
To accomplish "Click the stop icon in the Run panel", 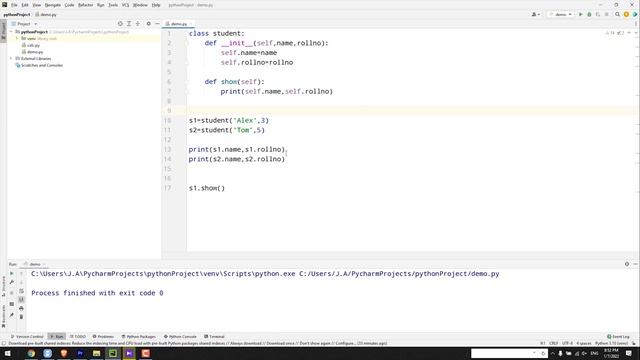I will click(11, 293).
